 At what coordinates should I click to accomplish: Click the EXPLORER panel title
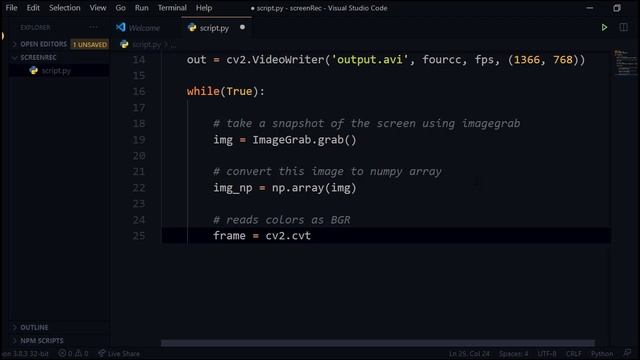[36, 27]
